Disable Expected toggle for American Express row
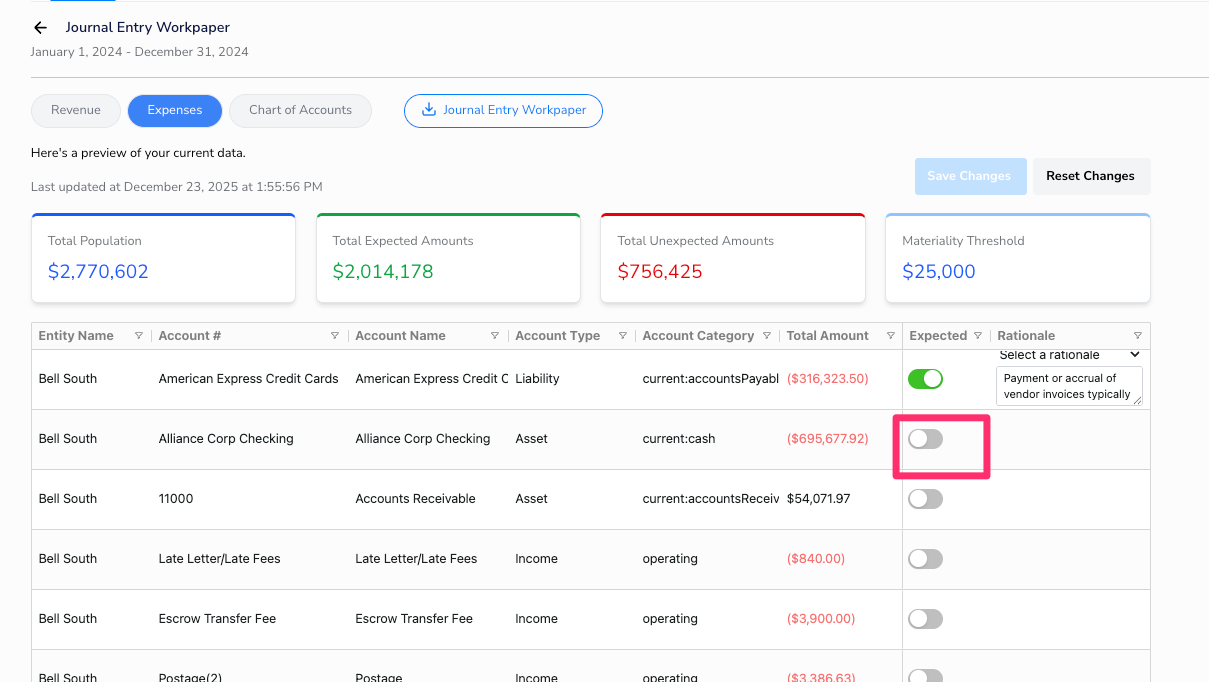 coord(925,379)
